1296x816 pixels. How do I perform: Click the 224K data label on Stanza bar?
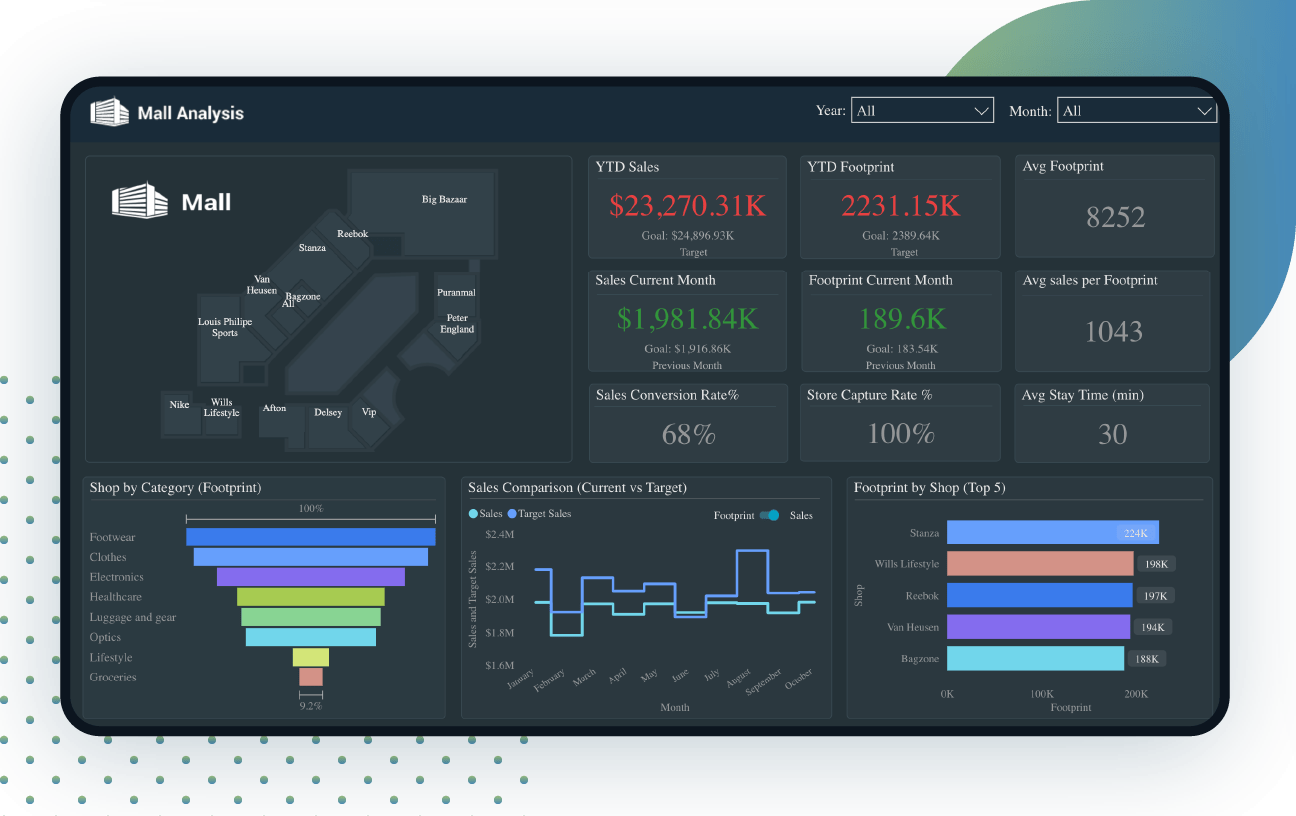click(1135, 533)
